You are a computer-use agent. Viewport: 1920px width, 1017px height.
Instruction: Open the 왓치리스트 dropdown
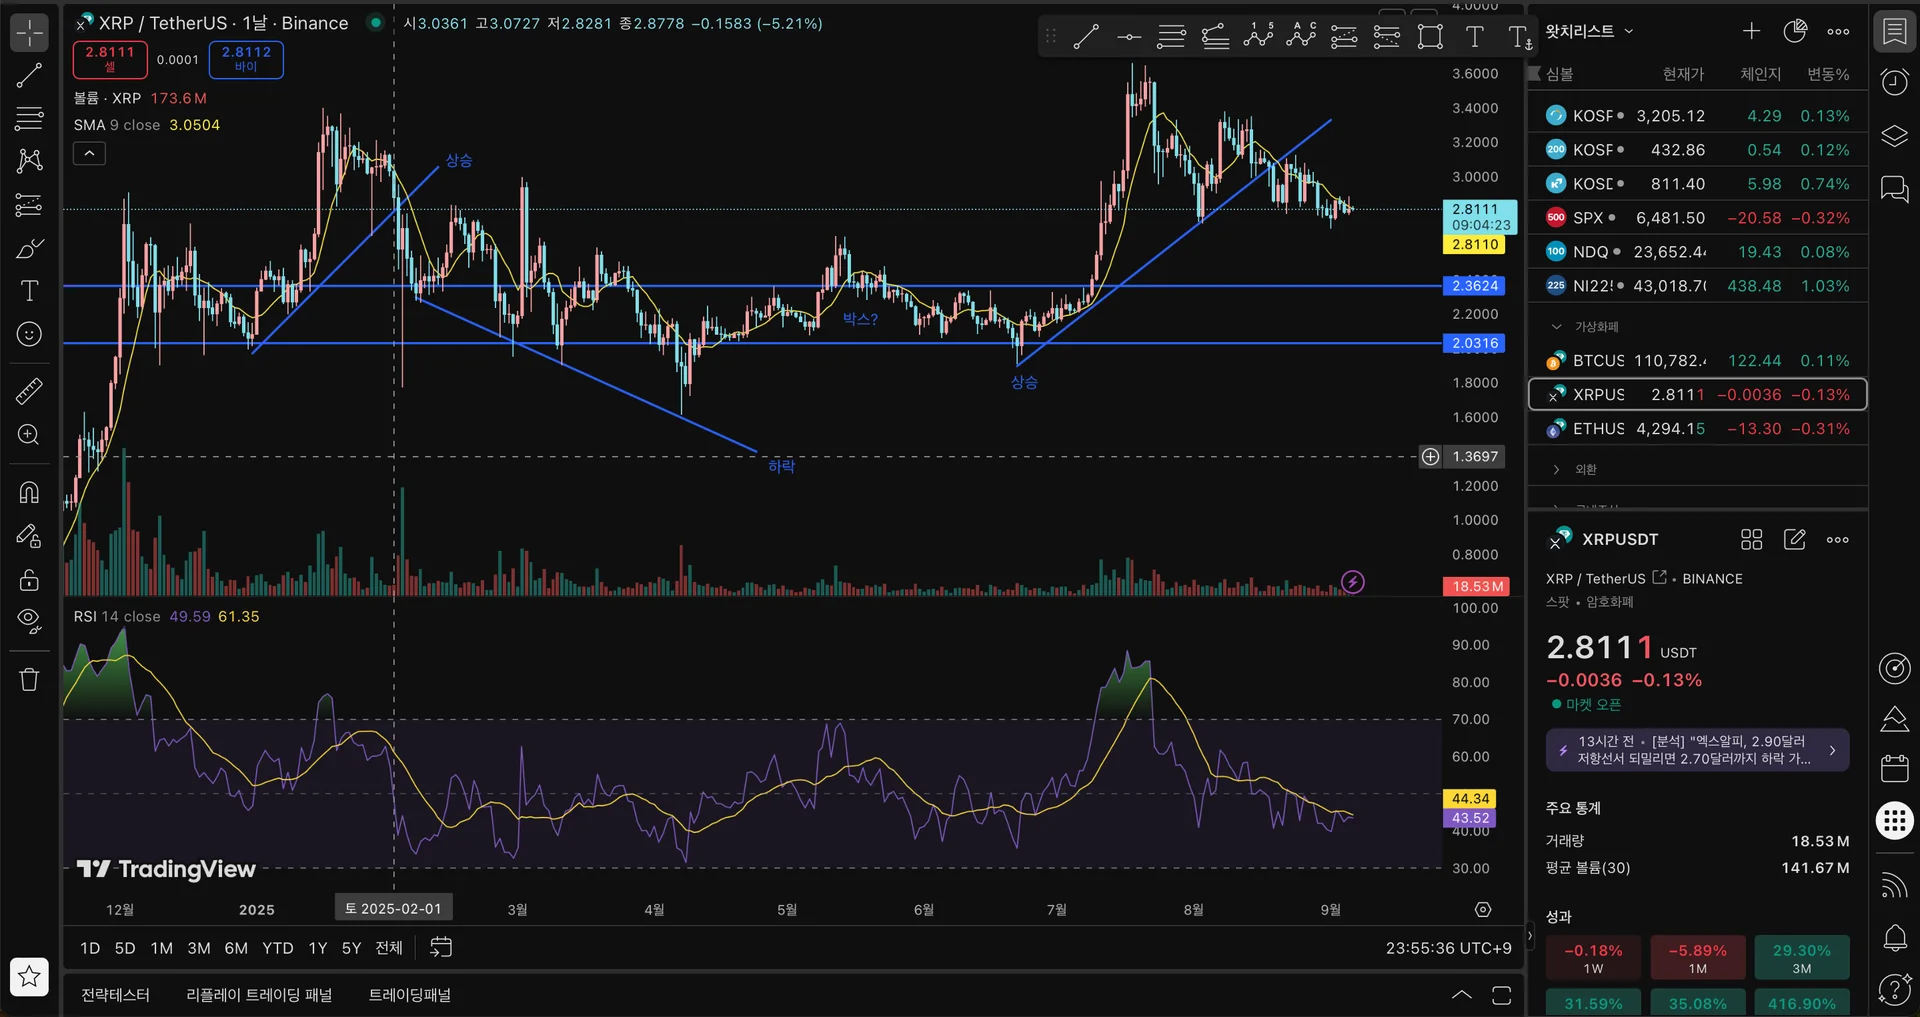click(1589, 31)
